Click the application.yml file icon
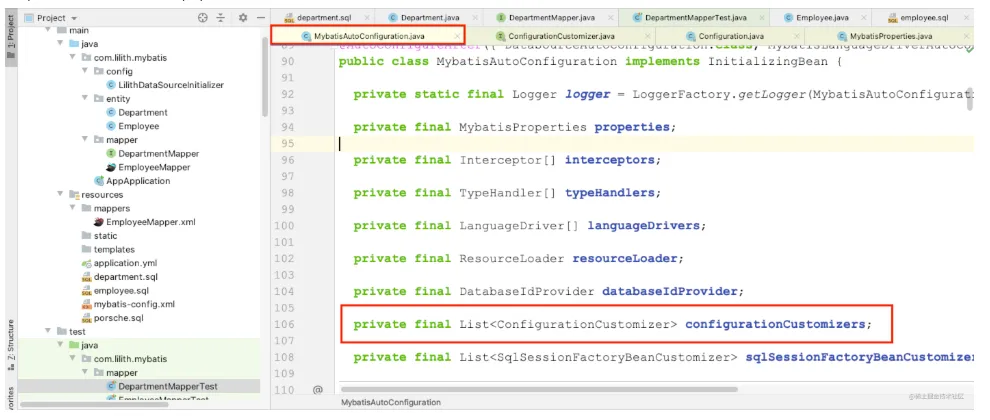The width and height of the screenshot is (990, 420). (x=86, y=263)
